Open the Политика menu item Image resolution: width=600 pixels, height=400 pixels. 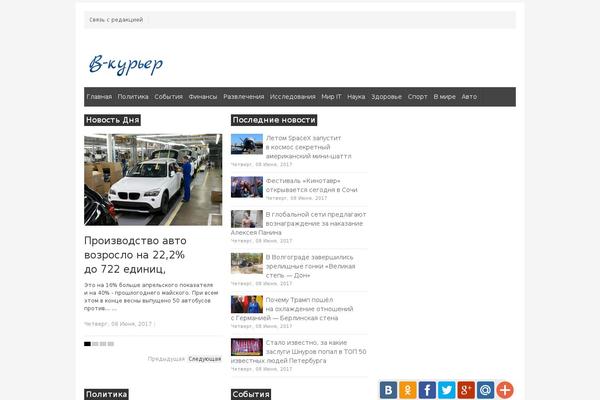tap(133, 97)
